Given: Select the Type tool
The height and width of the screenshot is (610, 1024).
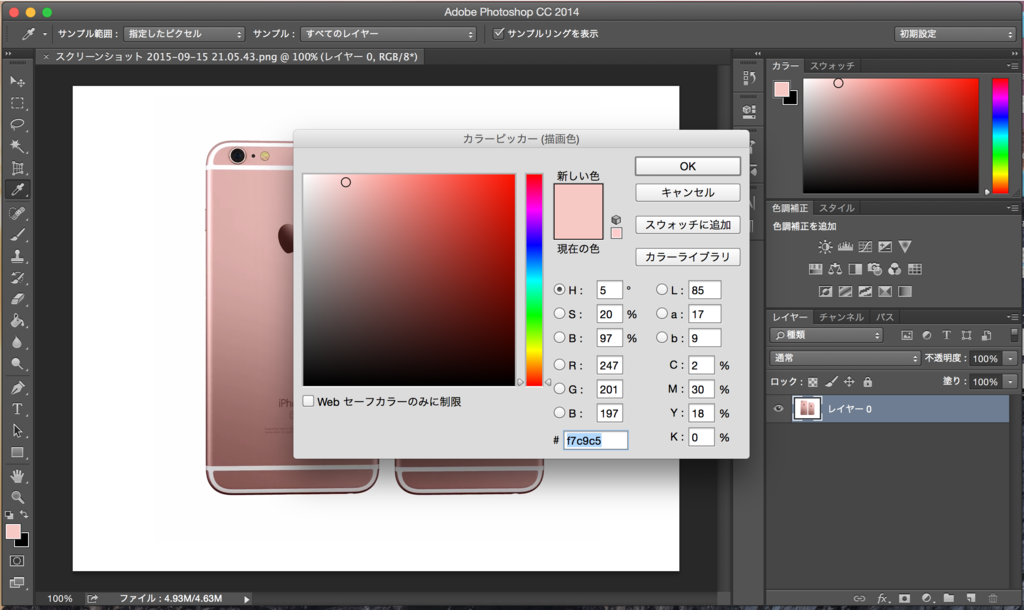Looking at the screenshot, I should (x=18, y=409).
